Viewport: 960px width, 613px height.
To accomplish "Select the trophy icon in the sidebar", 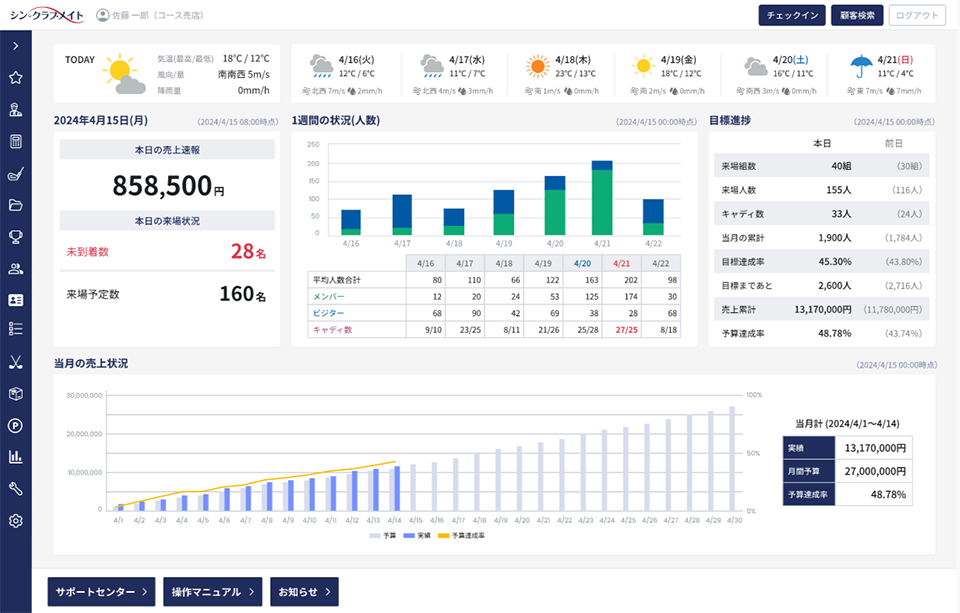I will (x=15, y=237).
